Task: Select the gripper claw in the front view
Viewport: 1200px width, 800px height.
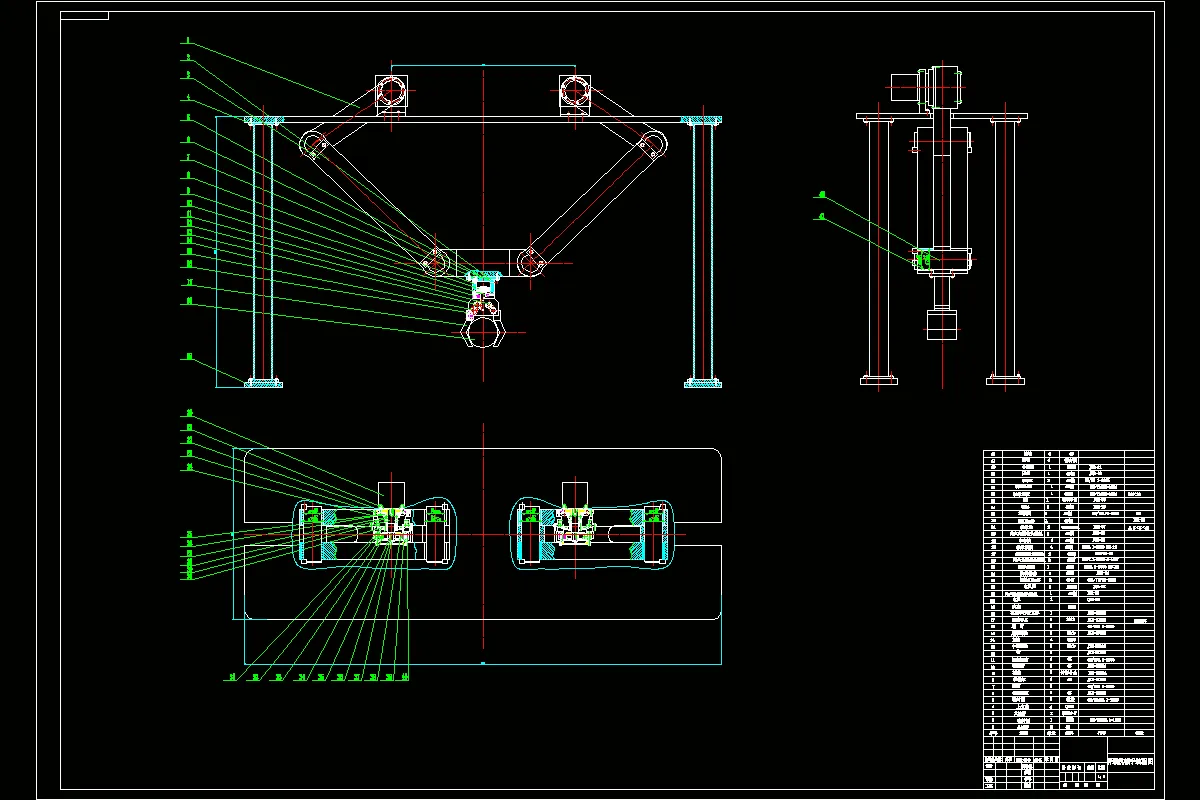Action: (x=483, y=329)
